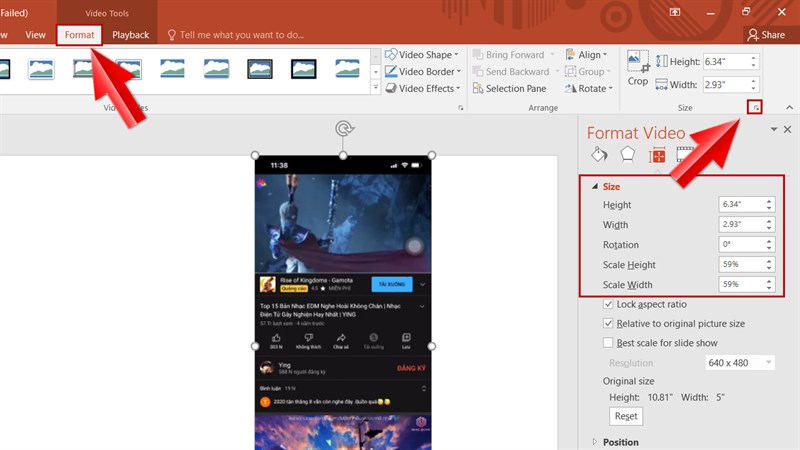The width and height of the screenshot is (800, 450).
Task: Open the Format ribbon tab
Action: (79, 35)
